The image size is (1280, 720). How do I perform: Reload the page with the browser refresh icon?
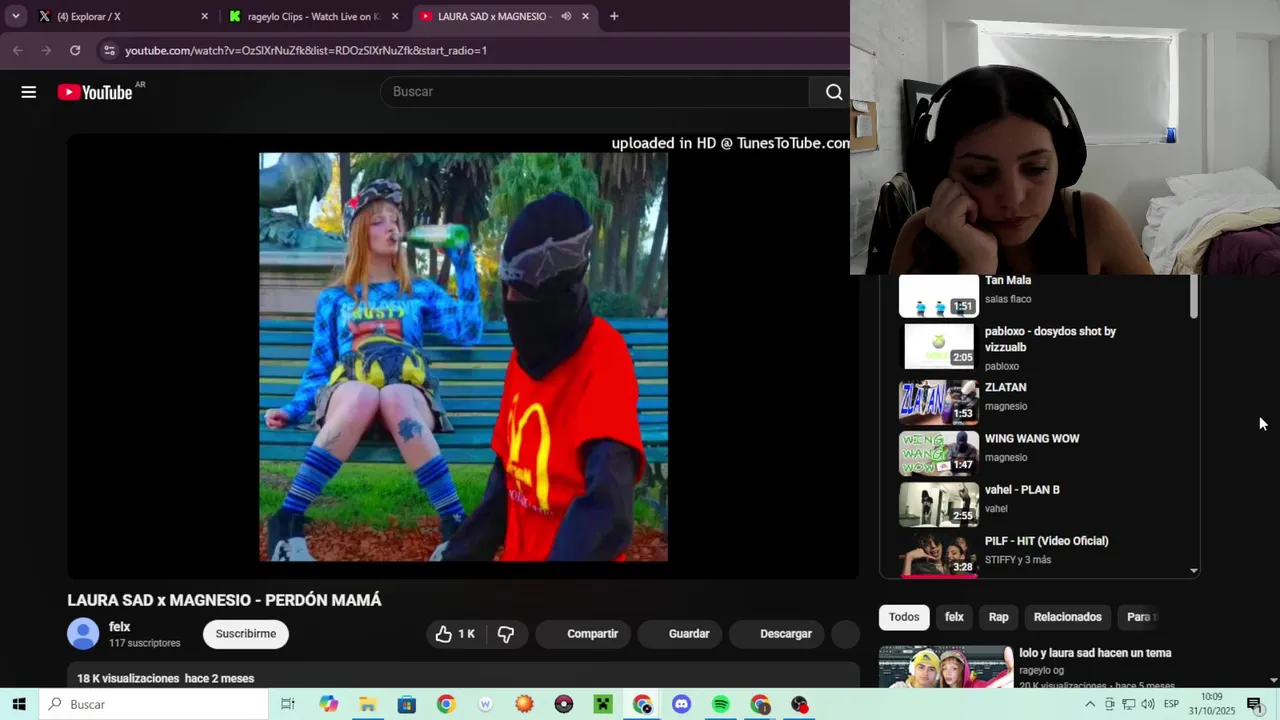point(75,50)
